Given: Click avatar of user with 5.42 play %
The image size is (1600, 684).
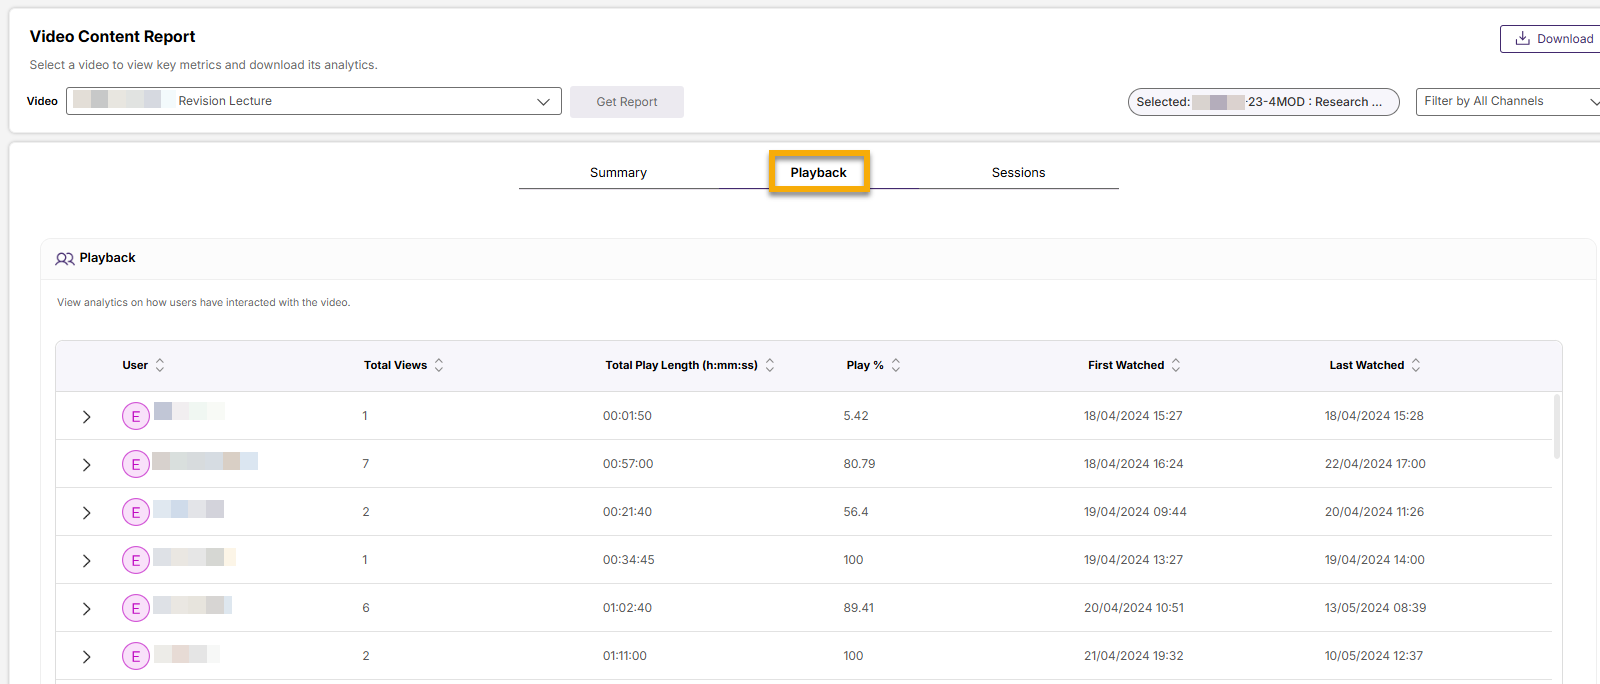Looking at the screenshot, I should point(136,416).
